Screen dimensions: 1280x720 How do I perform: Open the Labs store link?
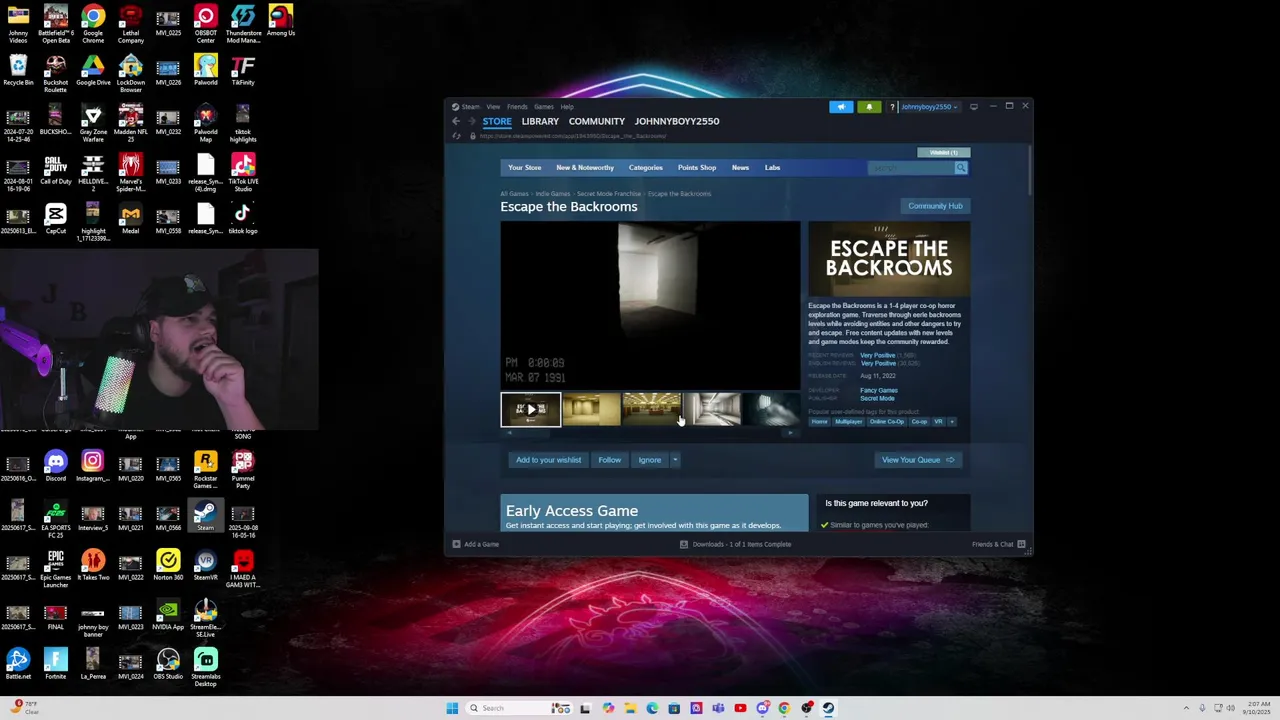[772, 168]
